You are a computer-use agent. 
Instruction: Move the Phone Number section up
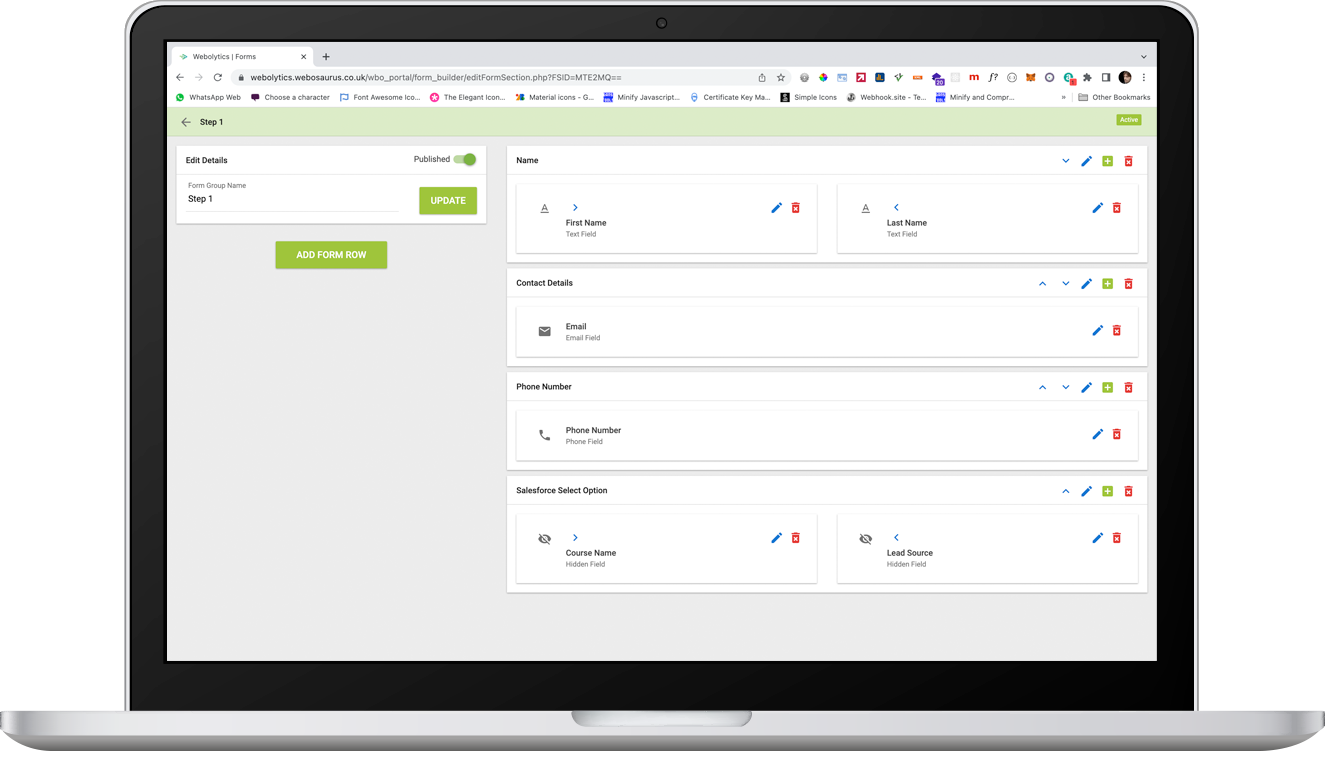pyautogui.click(x=1042, y=387)
